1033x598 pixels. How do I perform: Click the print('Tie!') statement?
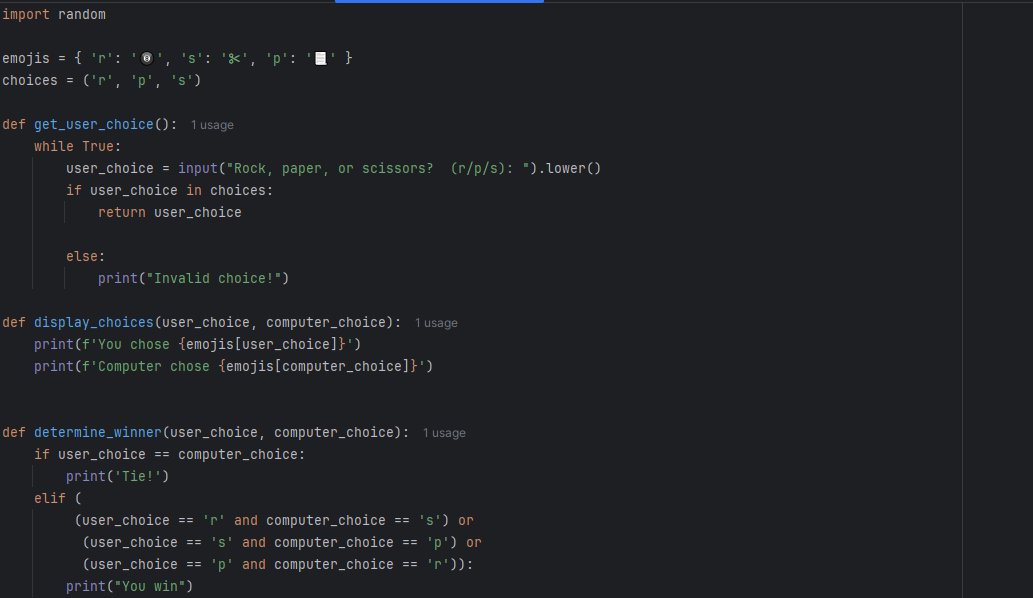pyautogui.click(x=117, y=476)
